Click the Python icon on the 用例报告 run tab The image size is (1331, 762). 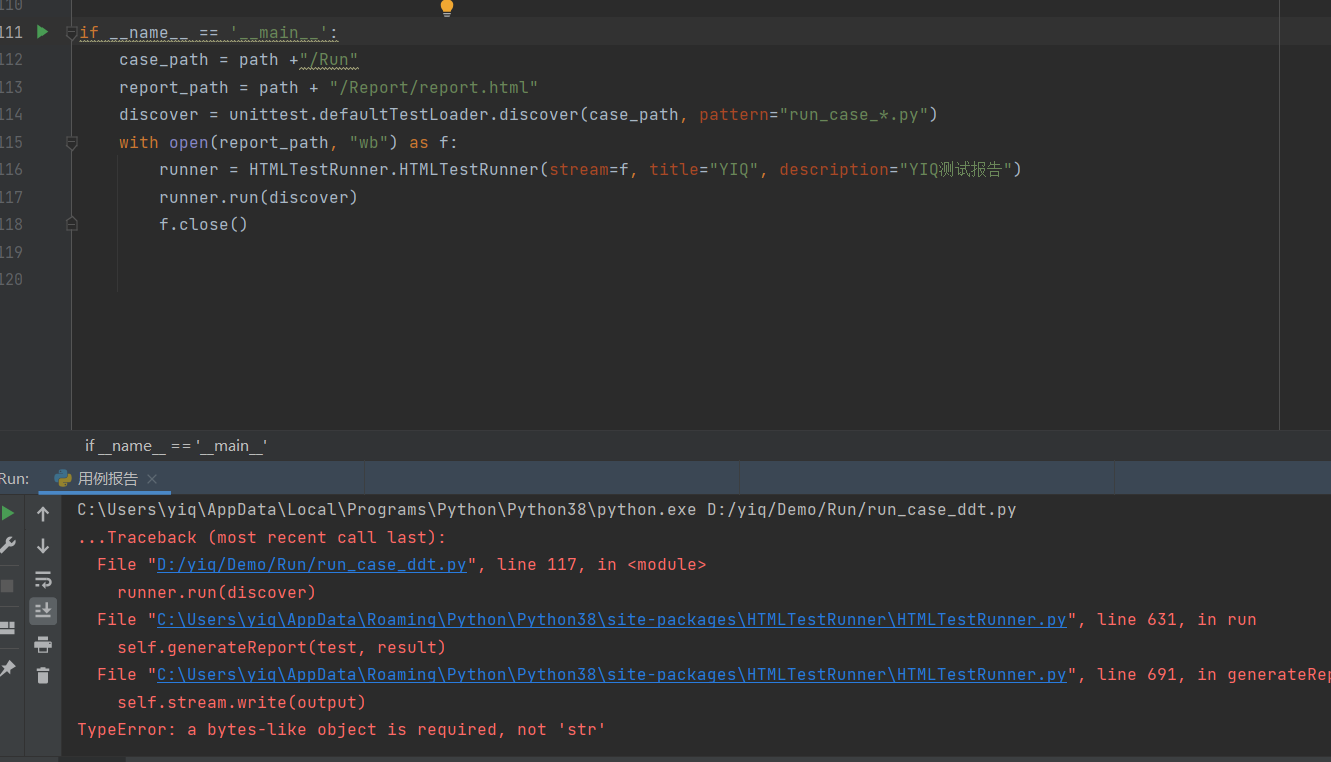63,479
